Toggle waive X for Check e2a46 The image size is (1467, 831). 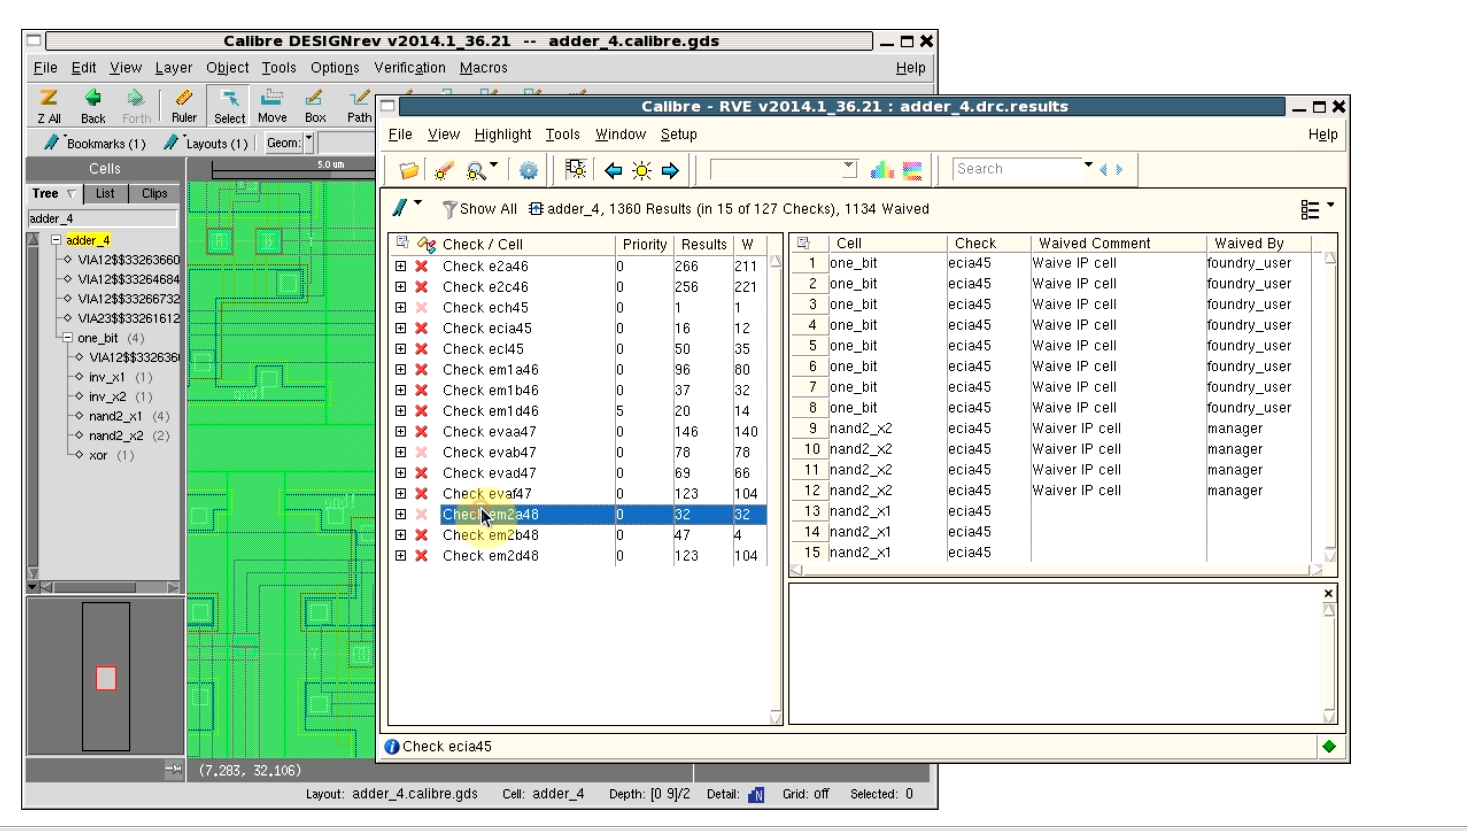tap(422, 266)
